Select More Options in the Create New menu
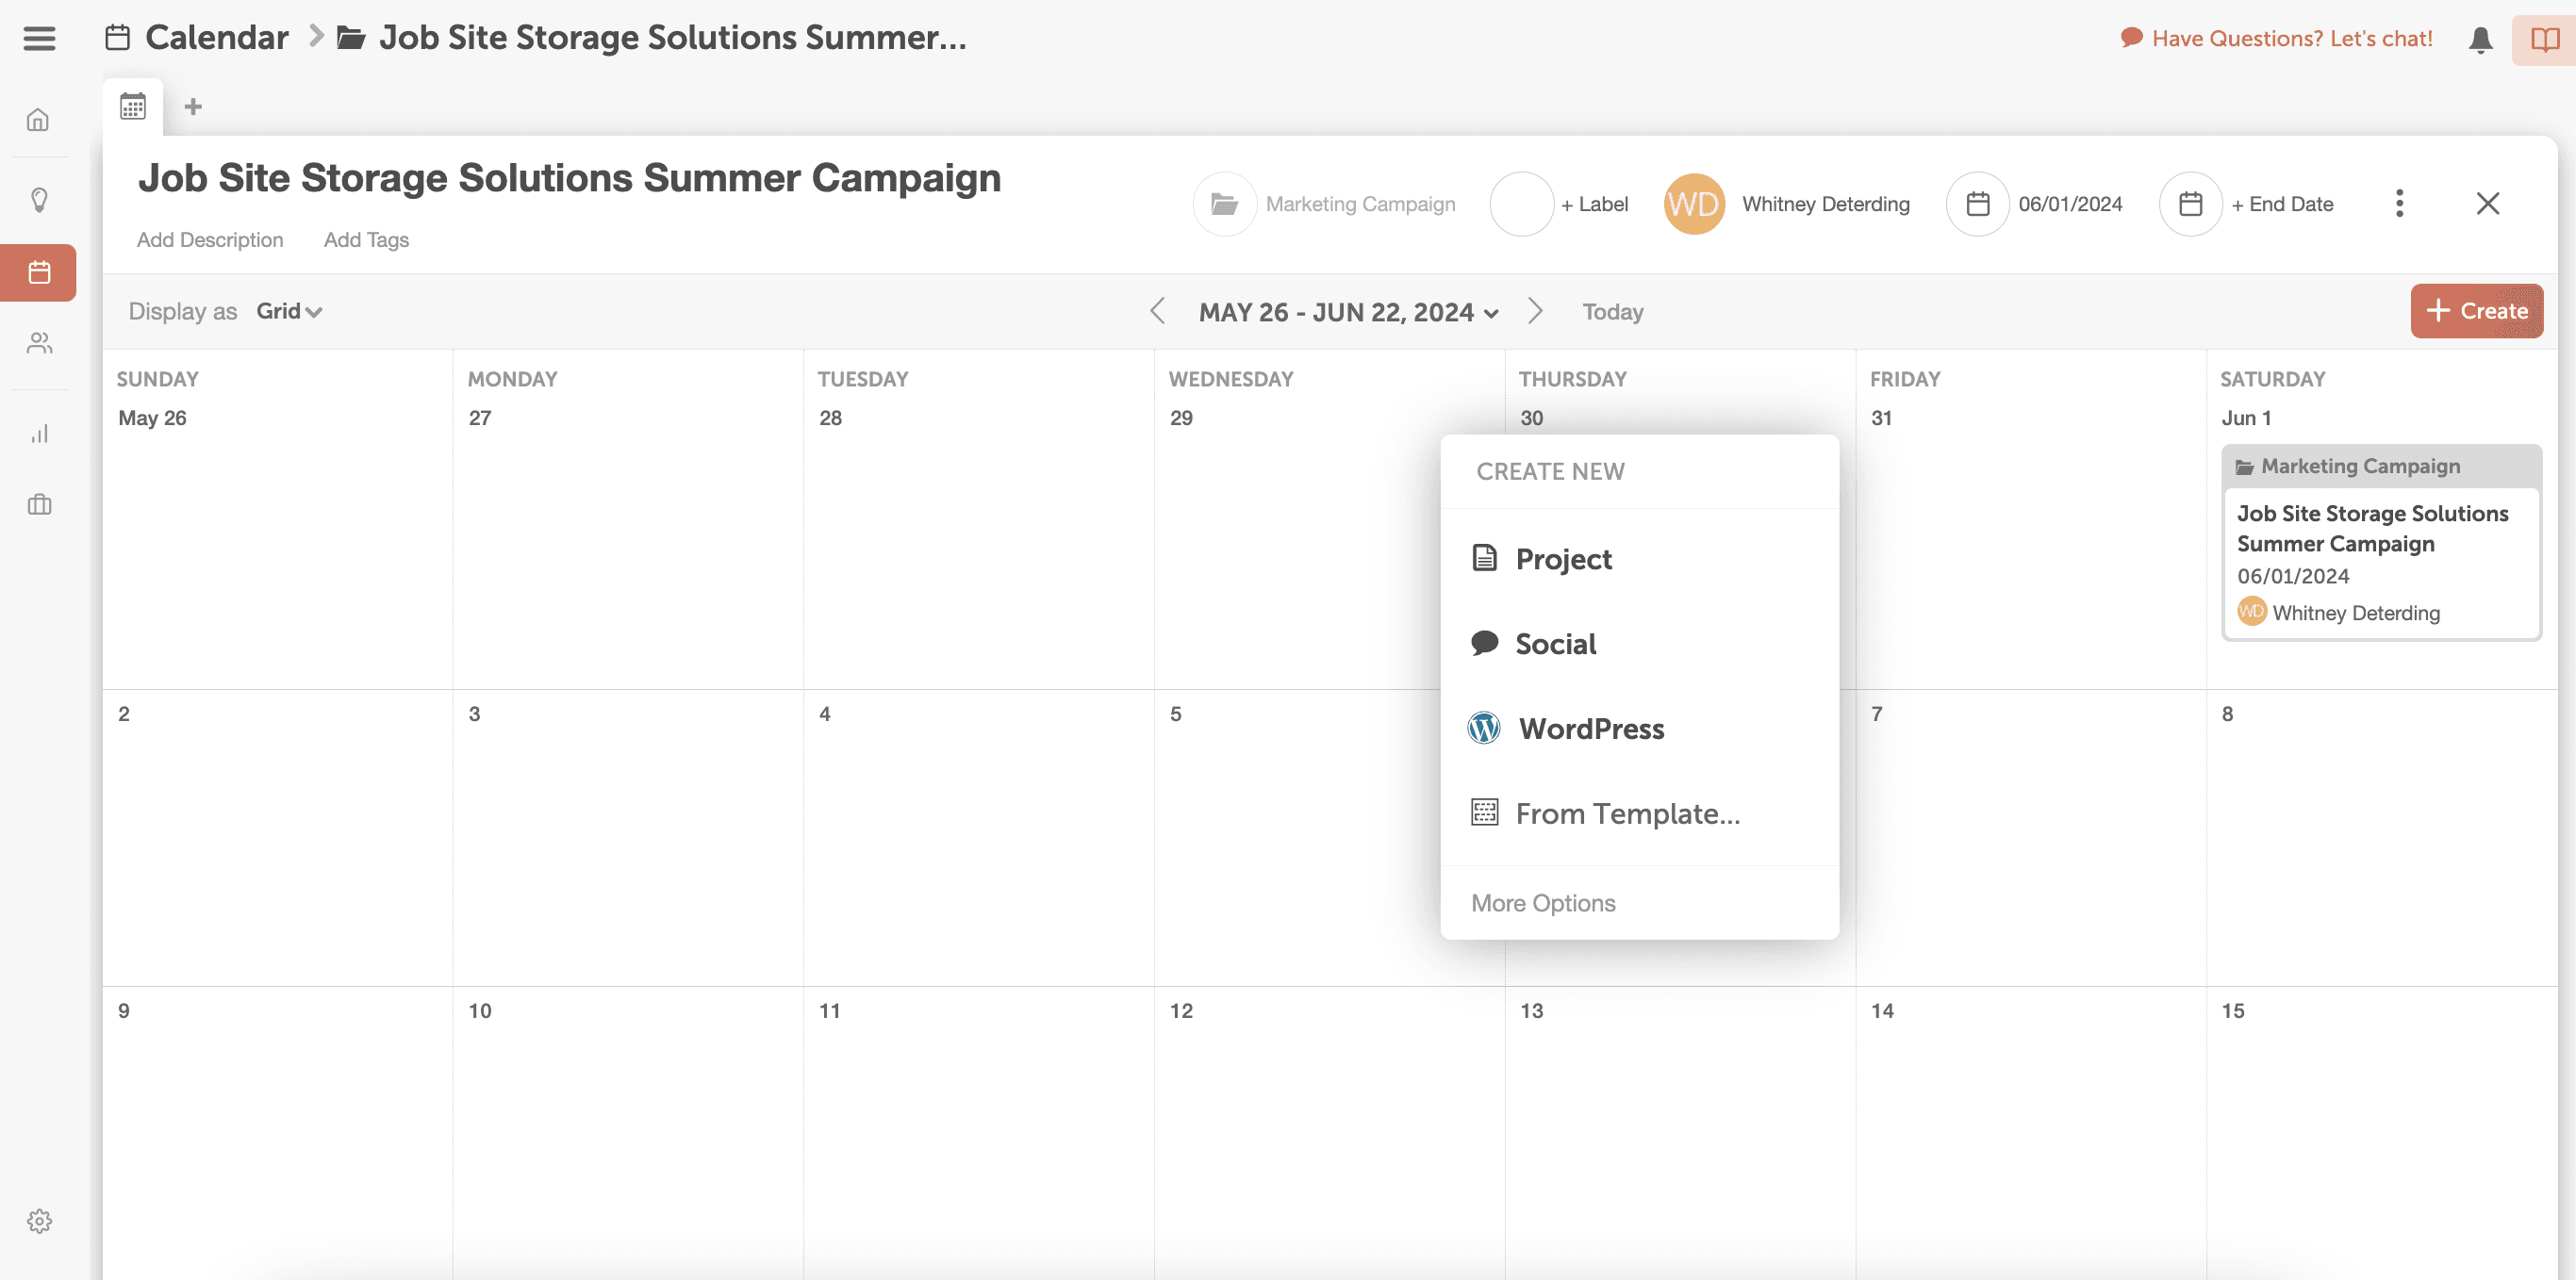This screenshot has width=2576, height=1280. [x=1543, y=902]
